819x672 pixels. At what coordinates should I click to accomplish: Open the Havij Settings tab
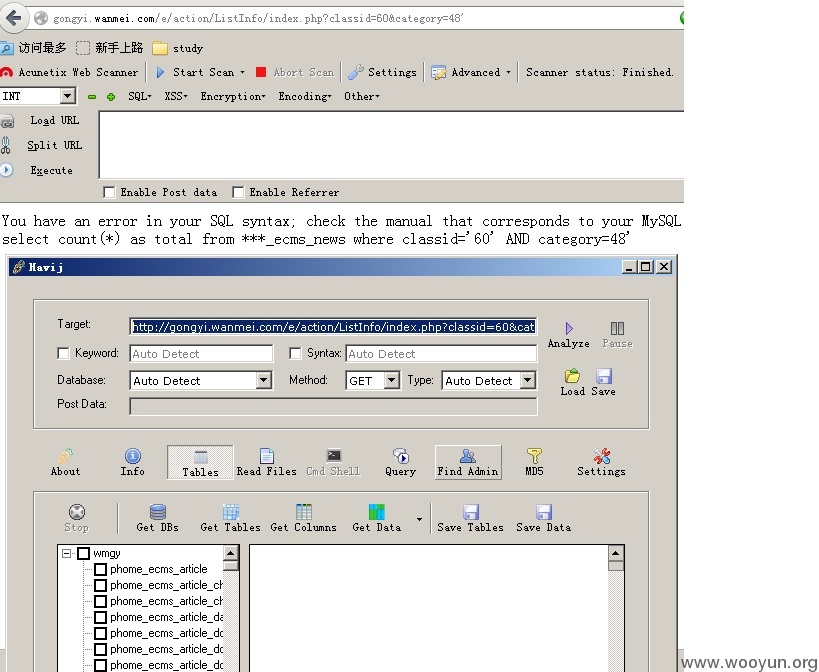(601, 463)
